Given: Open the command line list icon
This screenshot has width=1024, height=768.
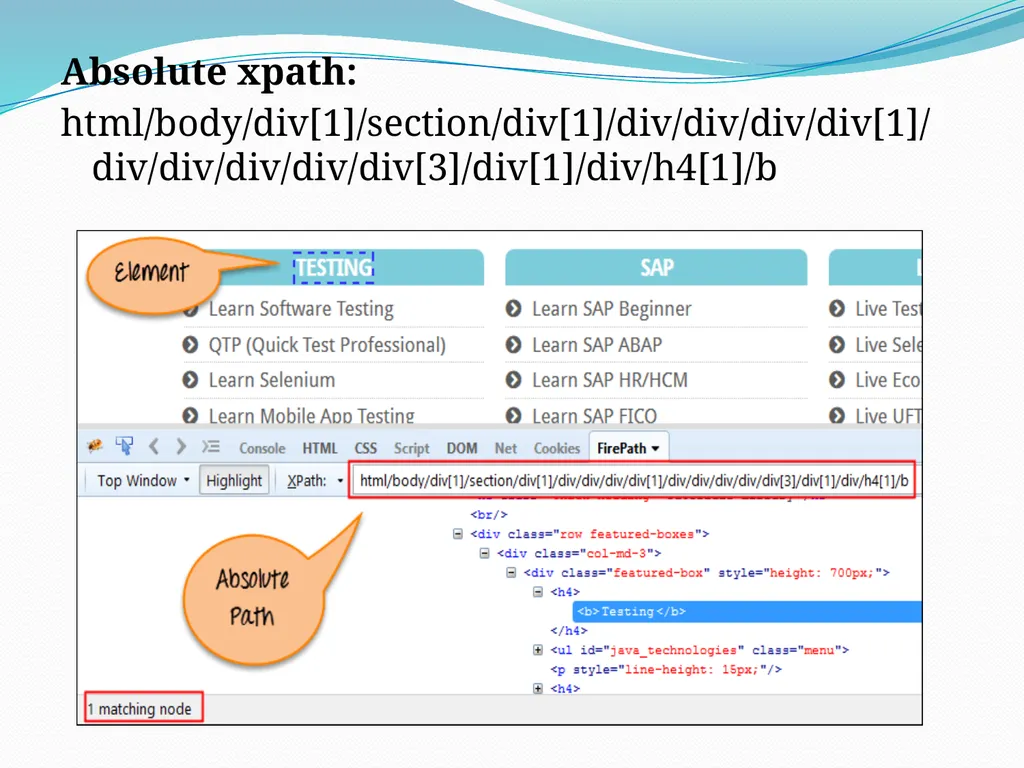Looking at the screenshot, I should (x=210, y=447).
